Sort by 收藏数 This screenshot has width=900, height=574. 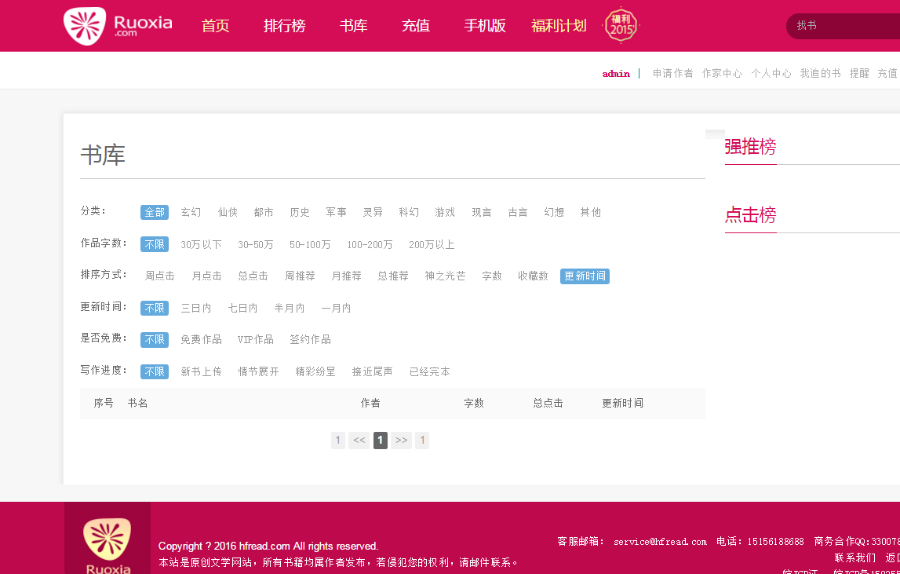point(533,276)
